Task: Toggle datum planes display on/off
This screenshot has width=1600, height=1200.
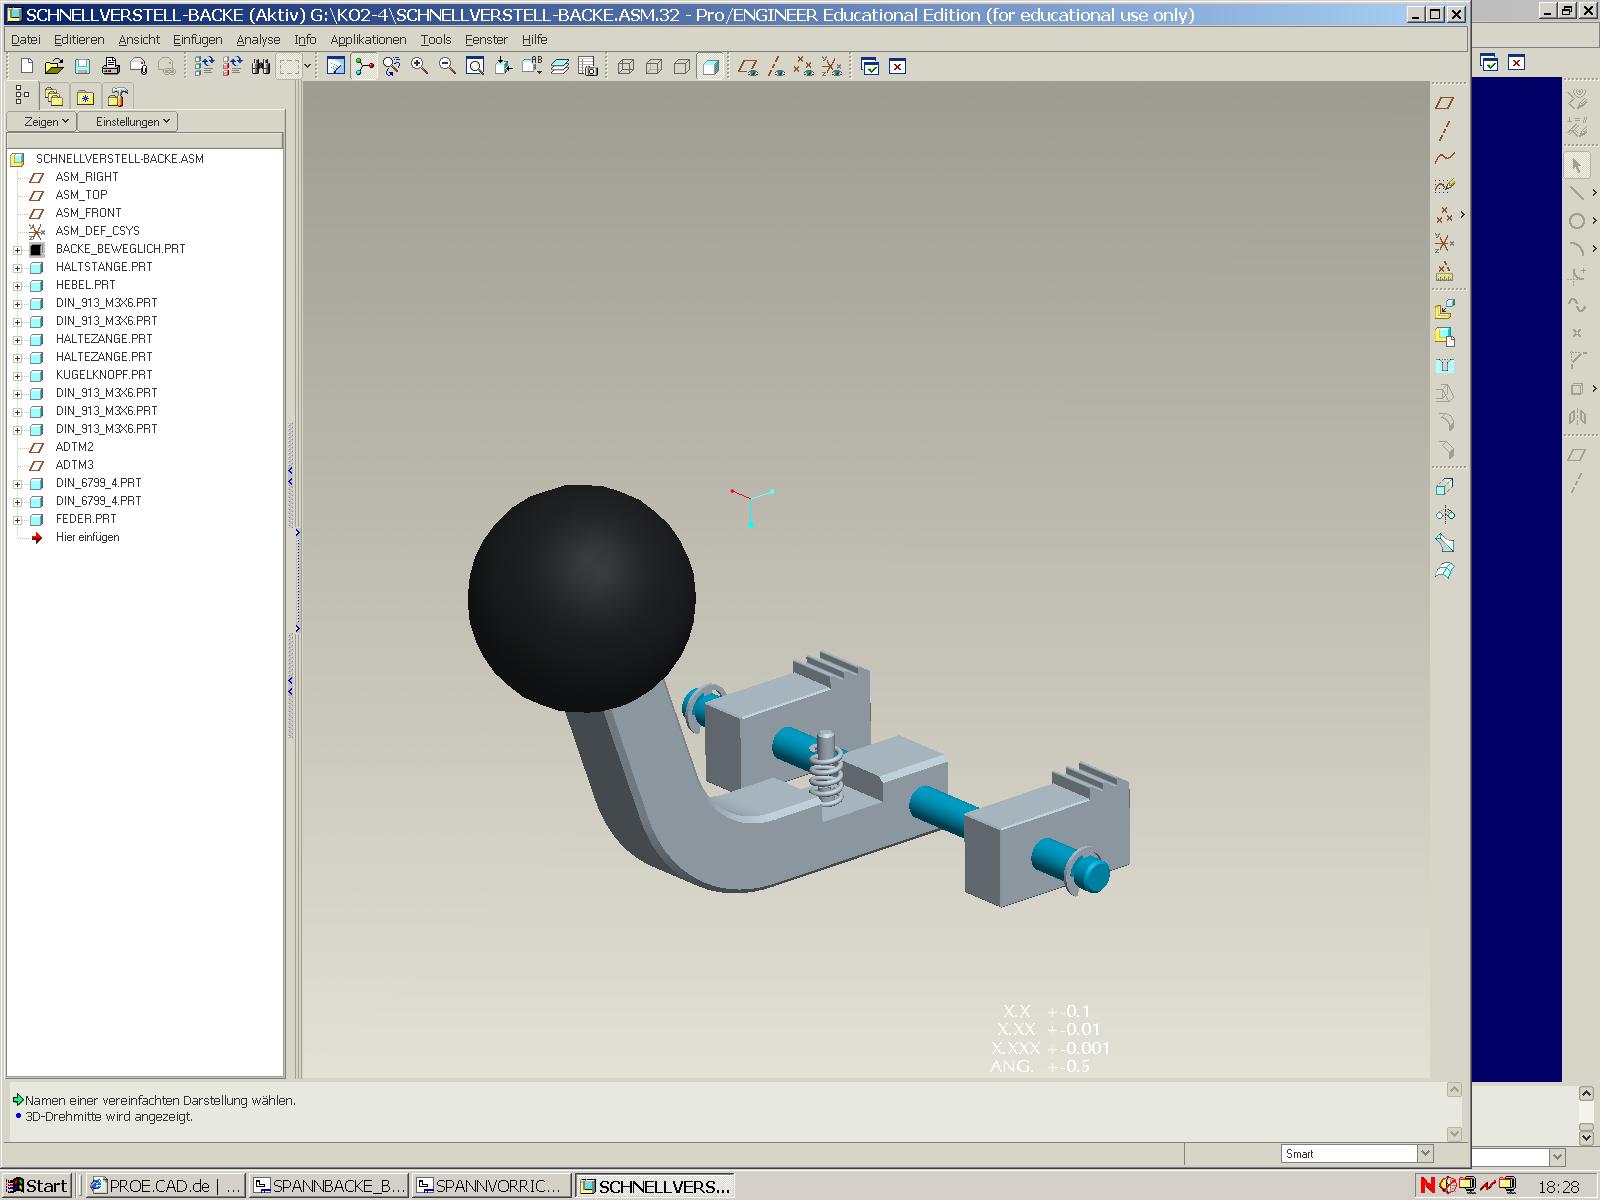Action: (x=747, y=67)
